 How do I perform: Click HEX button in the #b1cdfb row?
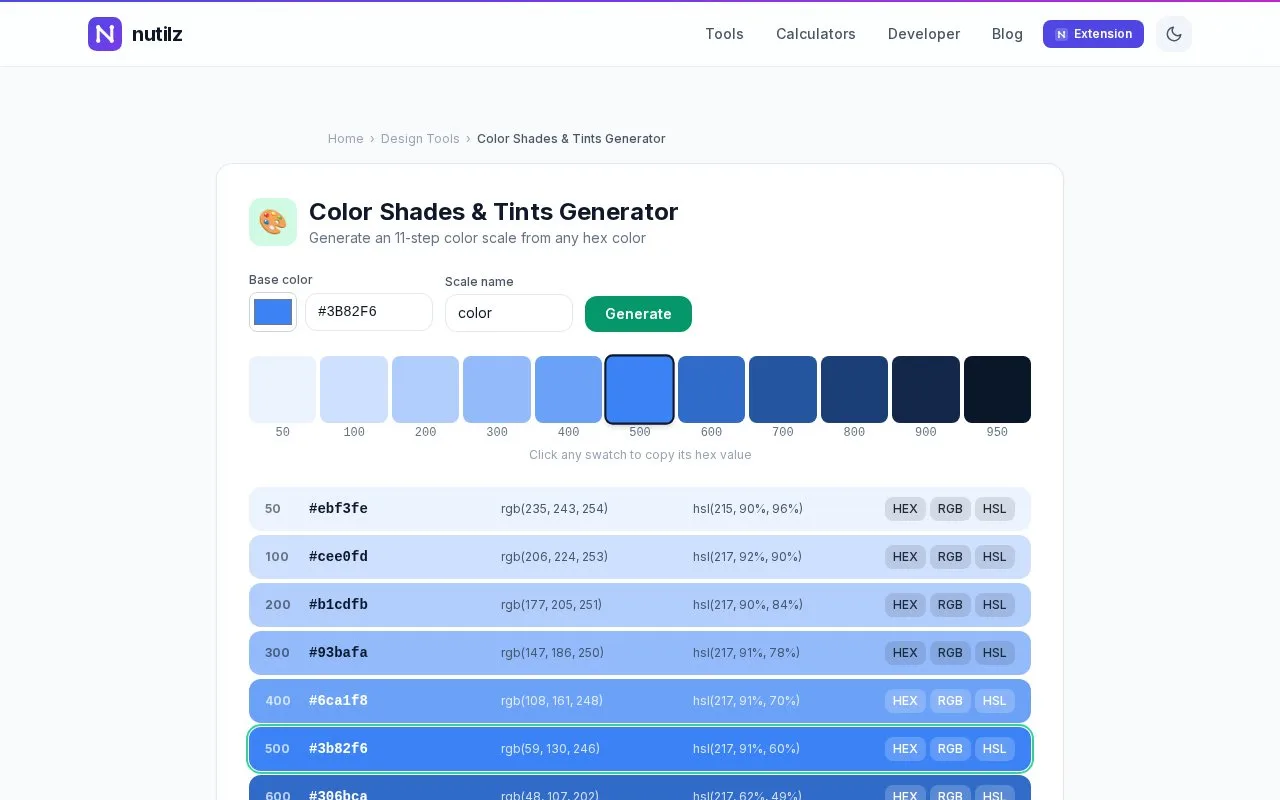click(905, 605)
